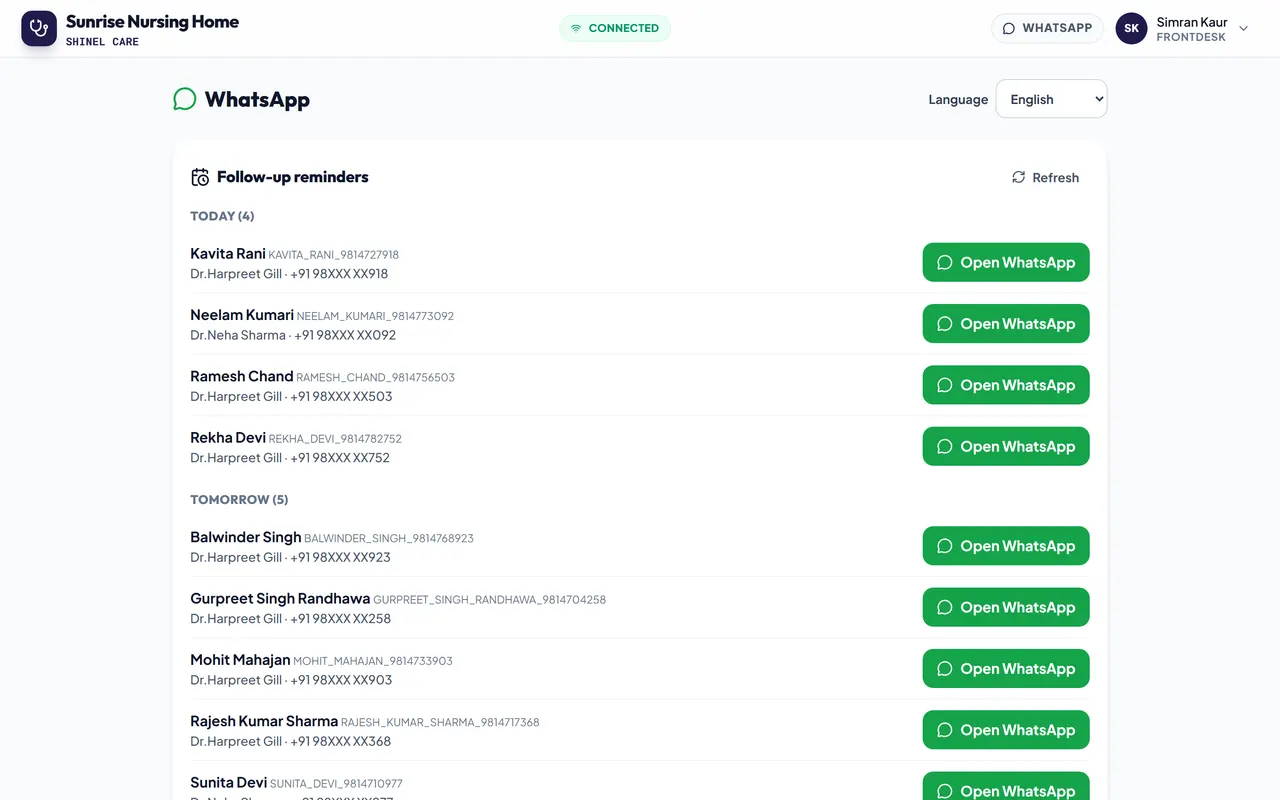Viewport: 1280px width, 800px height.
Task: Open WhatsApp for Balwinder Singh
Action: click(x=1006, y=546)
